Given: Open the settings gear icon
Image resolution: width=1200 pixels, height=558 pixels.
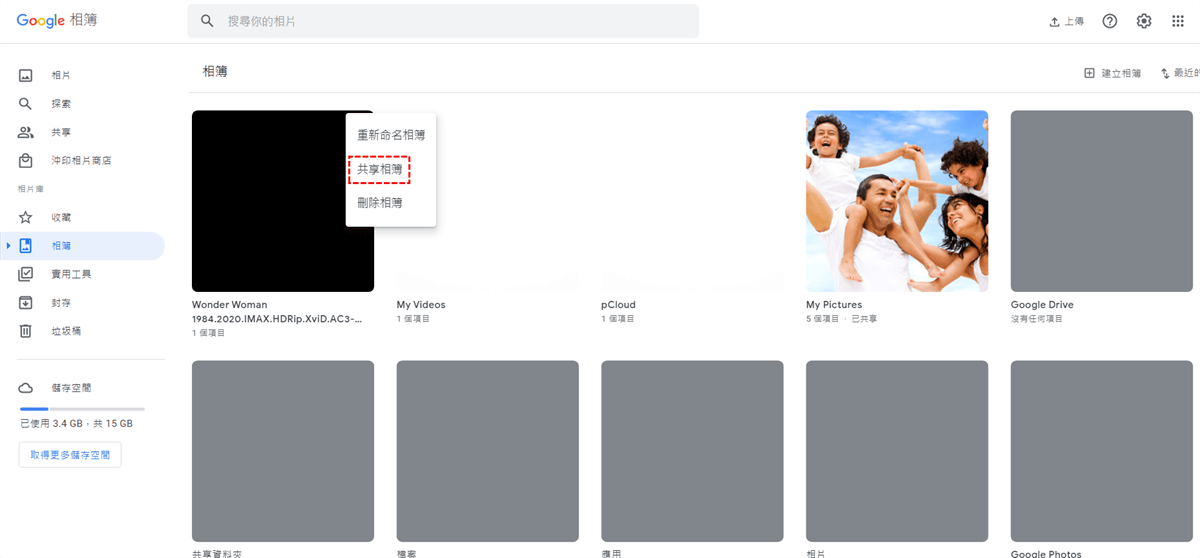Looking at the screenshot, I should pyautogui.click(x=1144, y=21).
